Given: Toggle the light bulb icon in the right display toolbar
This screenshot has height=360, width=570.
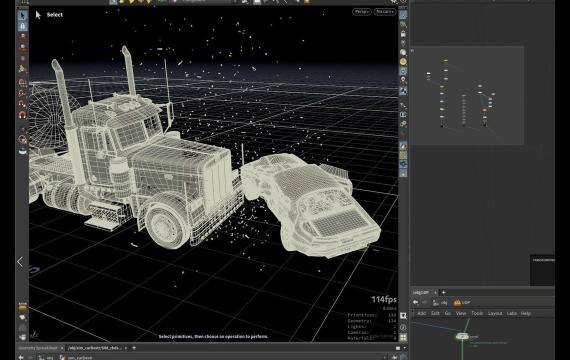Looking at the screenshot, I should pyautogui.click(x=403, y=43).
